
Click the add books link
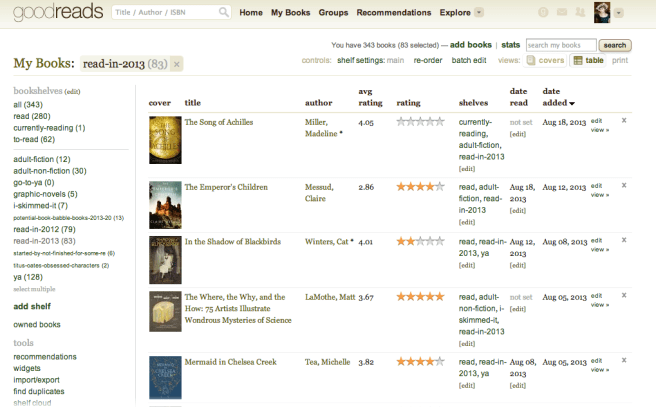(471, 46)
